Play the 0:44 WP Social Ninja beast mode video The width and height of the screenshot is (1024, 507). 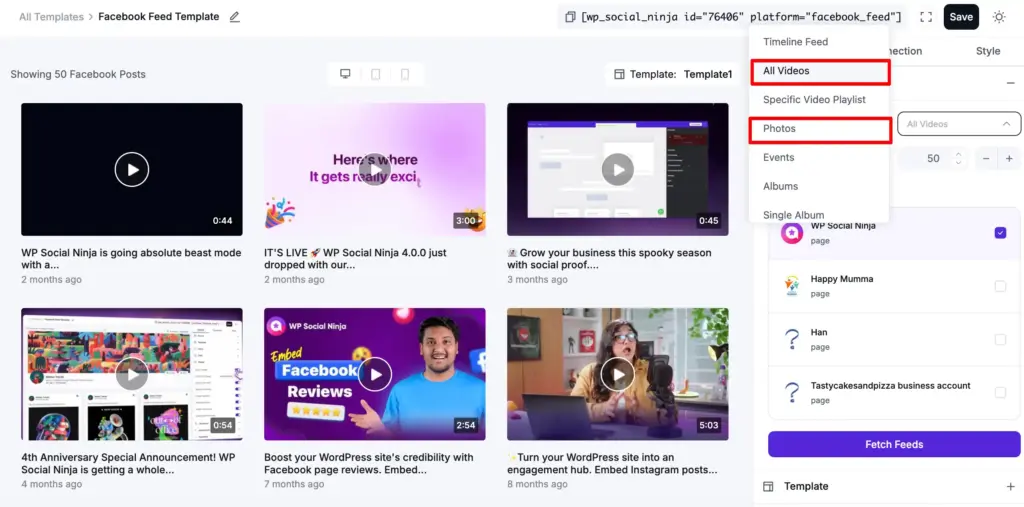pos(132,169)
